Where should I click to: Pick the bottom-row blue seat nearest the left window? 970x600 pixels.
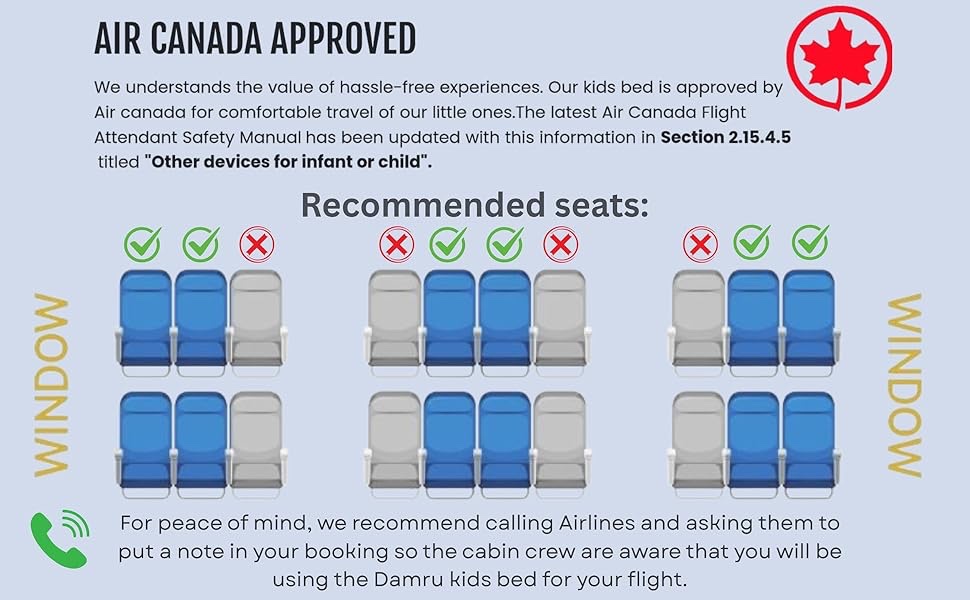[145, 440]
